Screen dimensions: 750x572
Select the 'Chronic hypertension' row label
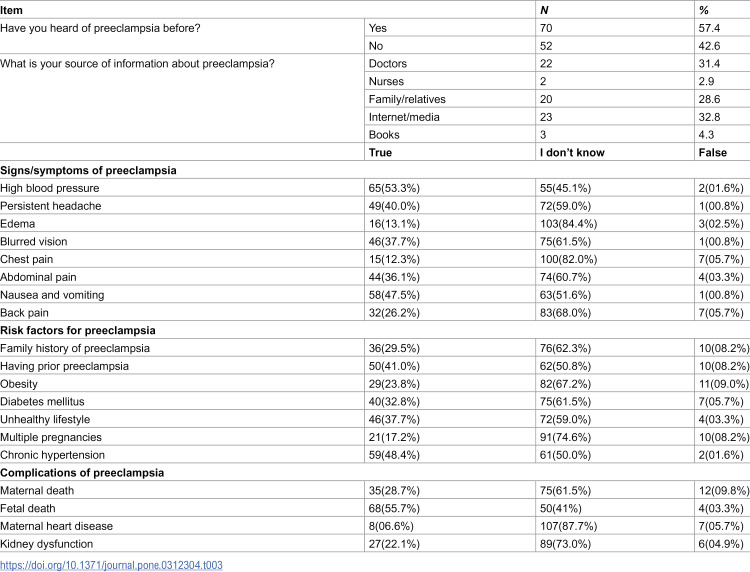click(x=53, y=455)
